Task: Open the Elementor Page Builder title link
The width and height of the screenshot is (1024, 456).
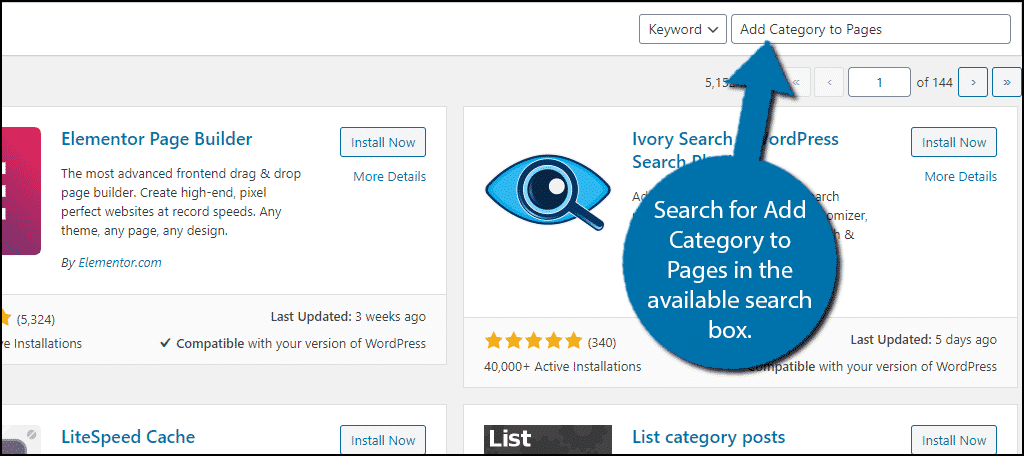Action: tap(157, 139)
